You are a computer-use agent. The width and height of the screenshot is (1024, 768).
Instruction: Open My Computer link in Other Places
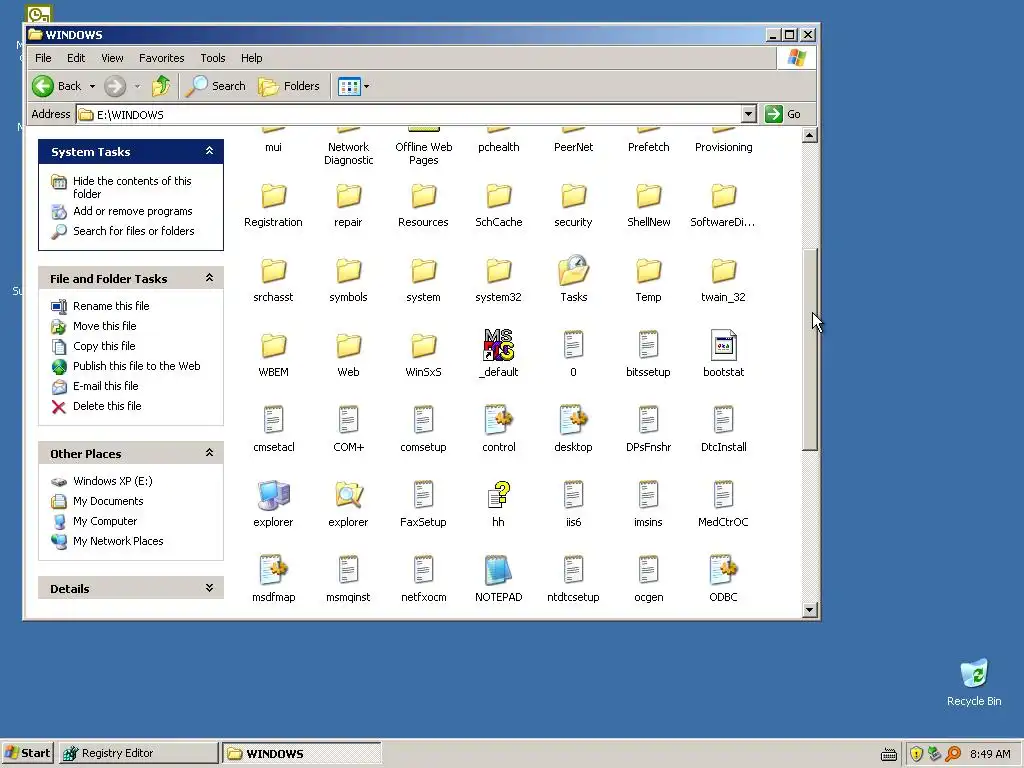coord(105,521)
